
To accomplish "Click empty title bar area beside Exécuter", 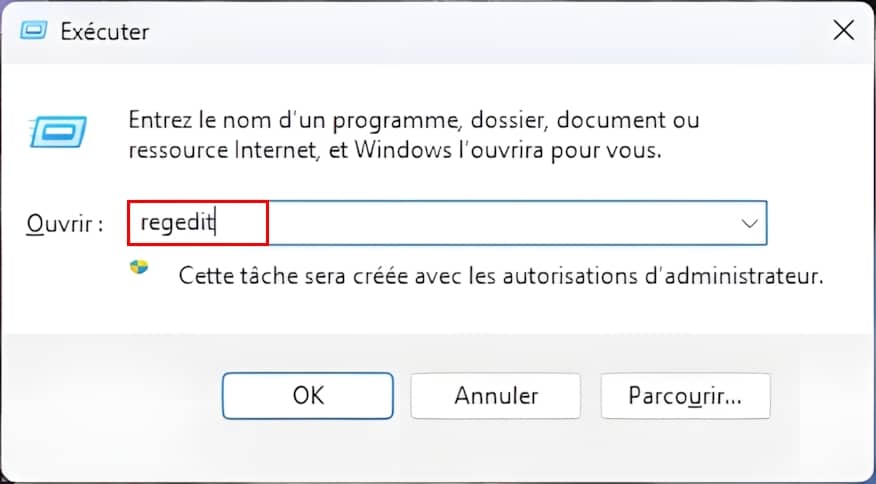I will 450,31.
